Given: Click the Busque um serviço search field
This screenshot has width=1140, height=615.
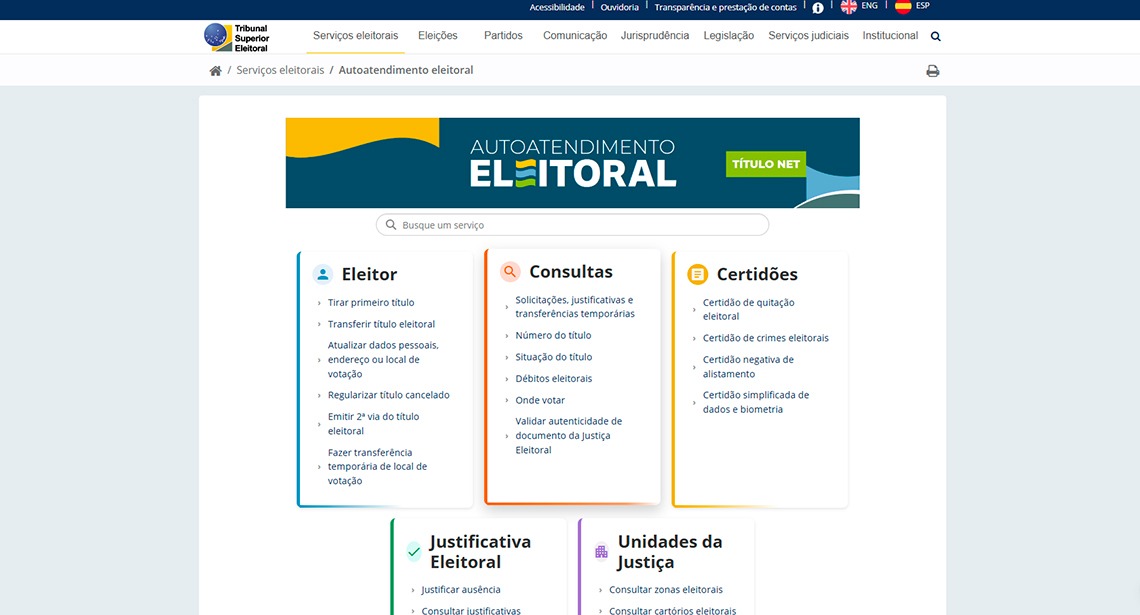Looking at the screenshot, I should 572,225.
